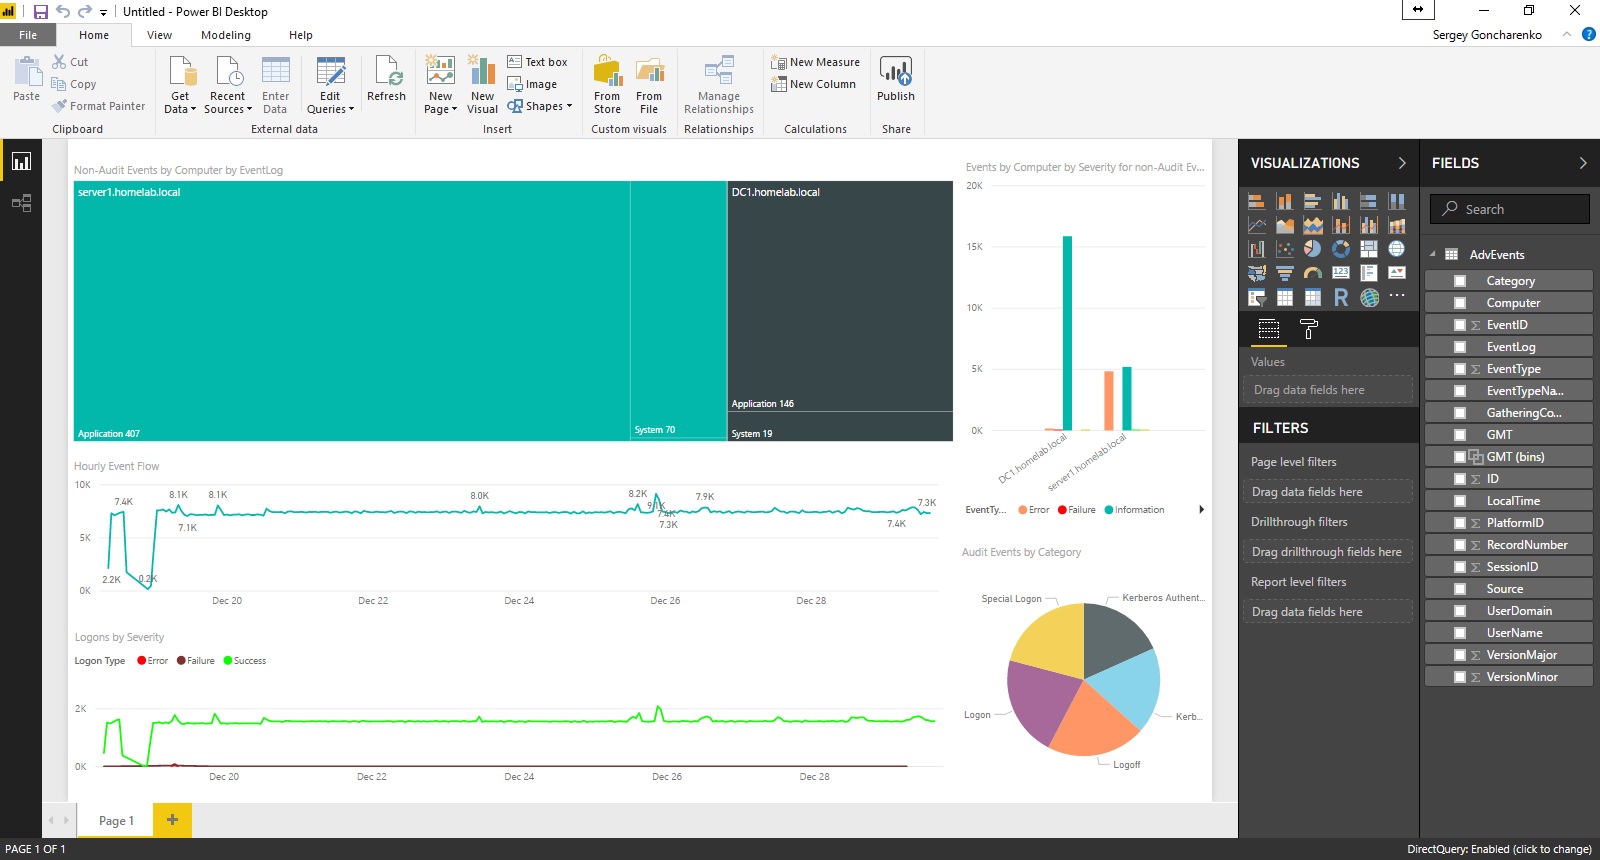Image resolution: width=1600 pixels, height=860 pixels.
Task: Choose the funnel chart visualization icon
Action: point(1285,273)
